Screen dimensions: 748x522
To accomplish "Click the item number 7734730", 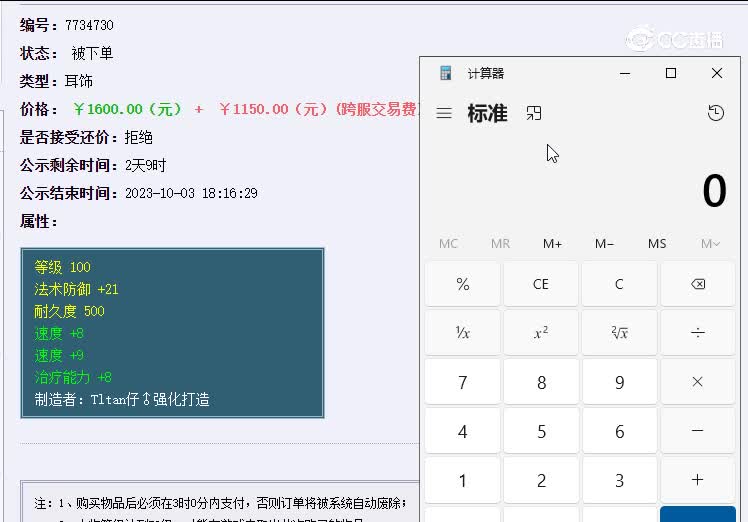I will point(89,25).
